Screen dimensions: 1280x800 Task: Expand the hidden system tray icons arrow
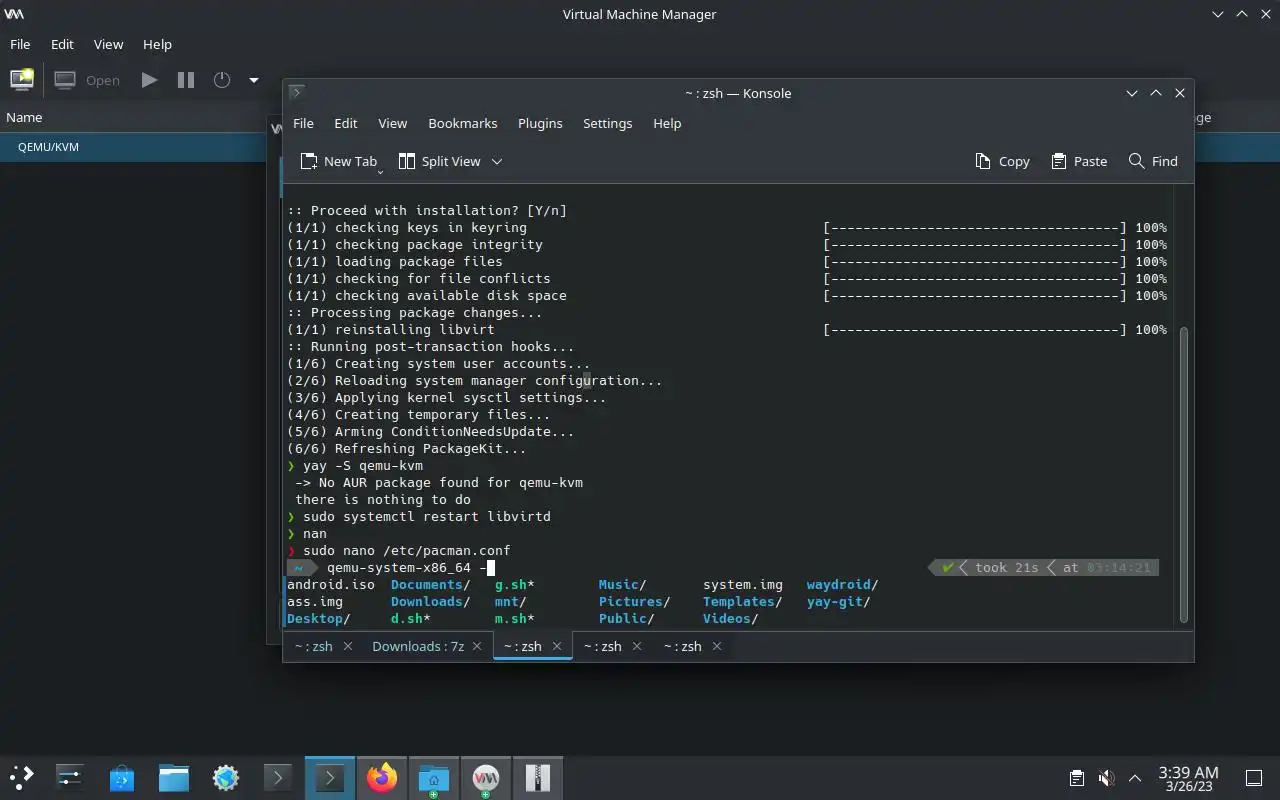pos(1135,777)
